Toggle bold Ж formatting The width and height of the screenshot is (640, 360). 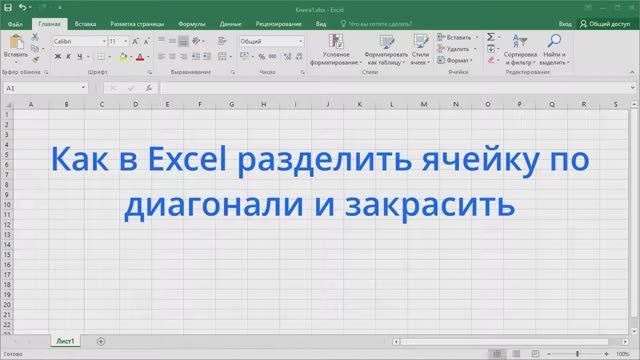coord(58,56)
